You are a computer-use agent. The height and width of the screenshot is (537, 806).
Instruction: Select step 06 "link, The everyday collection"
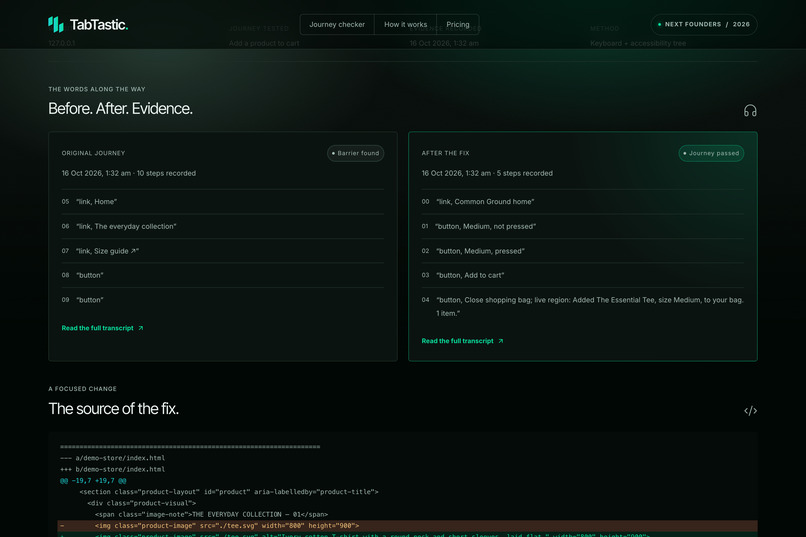(x=223, y=226)
